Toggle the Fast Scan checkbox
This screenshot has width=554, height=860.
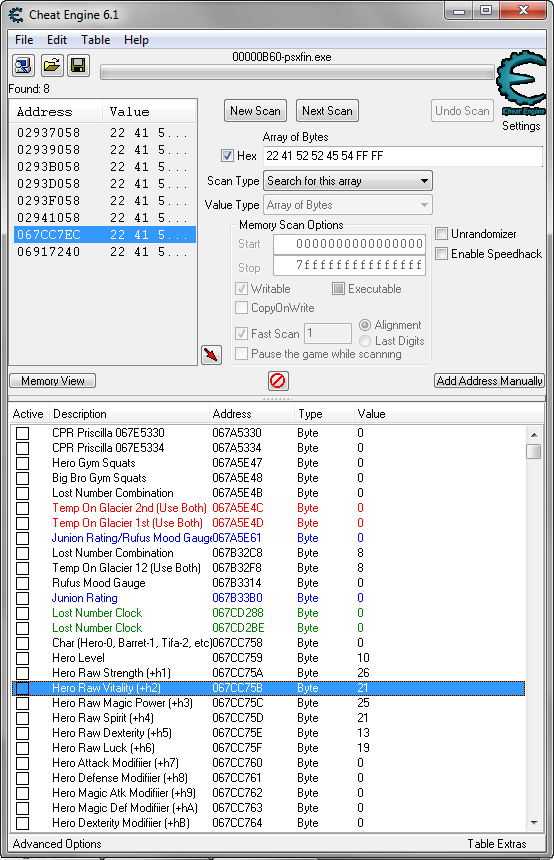(241, 333)
